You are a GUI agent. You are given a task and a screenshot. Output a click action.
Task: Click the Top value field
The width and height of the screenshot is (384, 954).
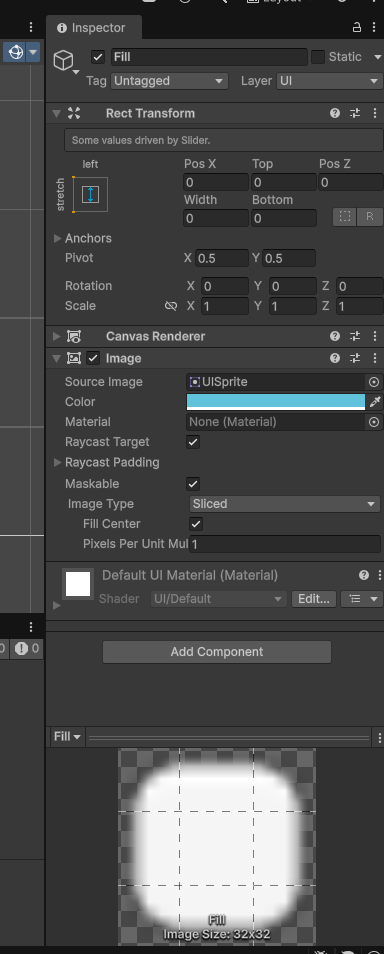(x=284, y=182)
